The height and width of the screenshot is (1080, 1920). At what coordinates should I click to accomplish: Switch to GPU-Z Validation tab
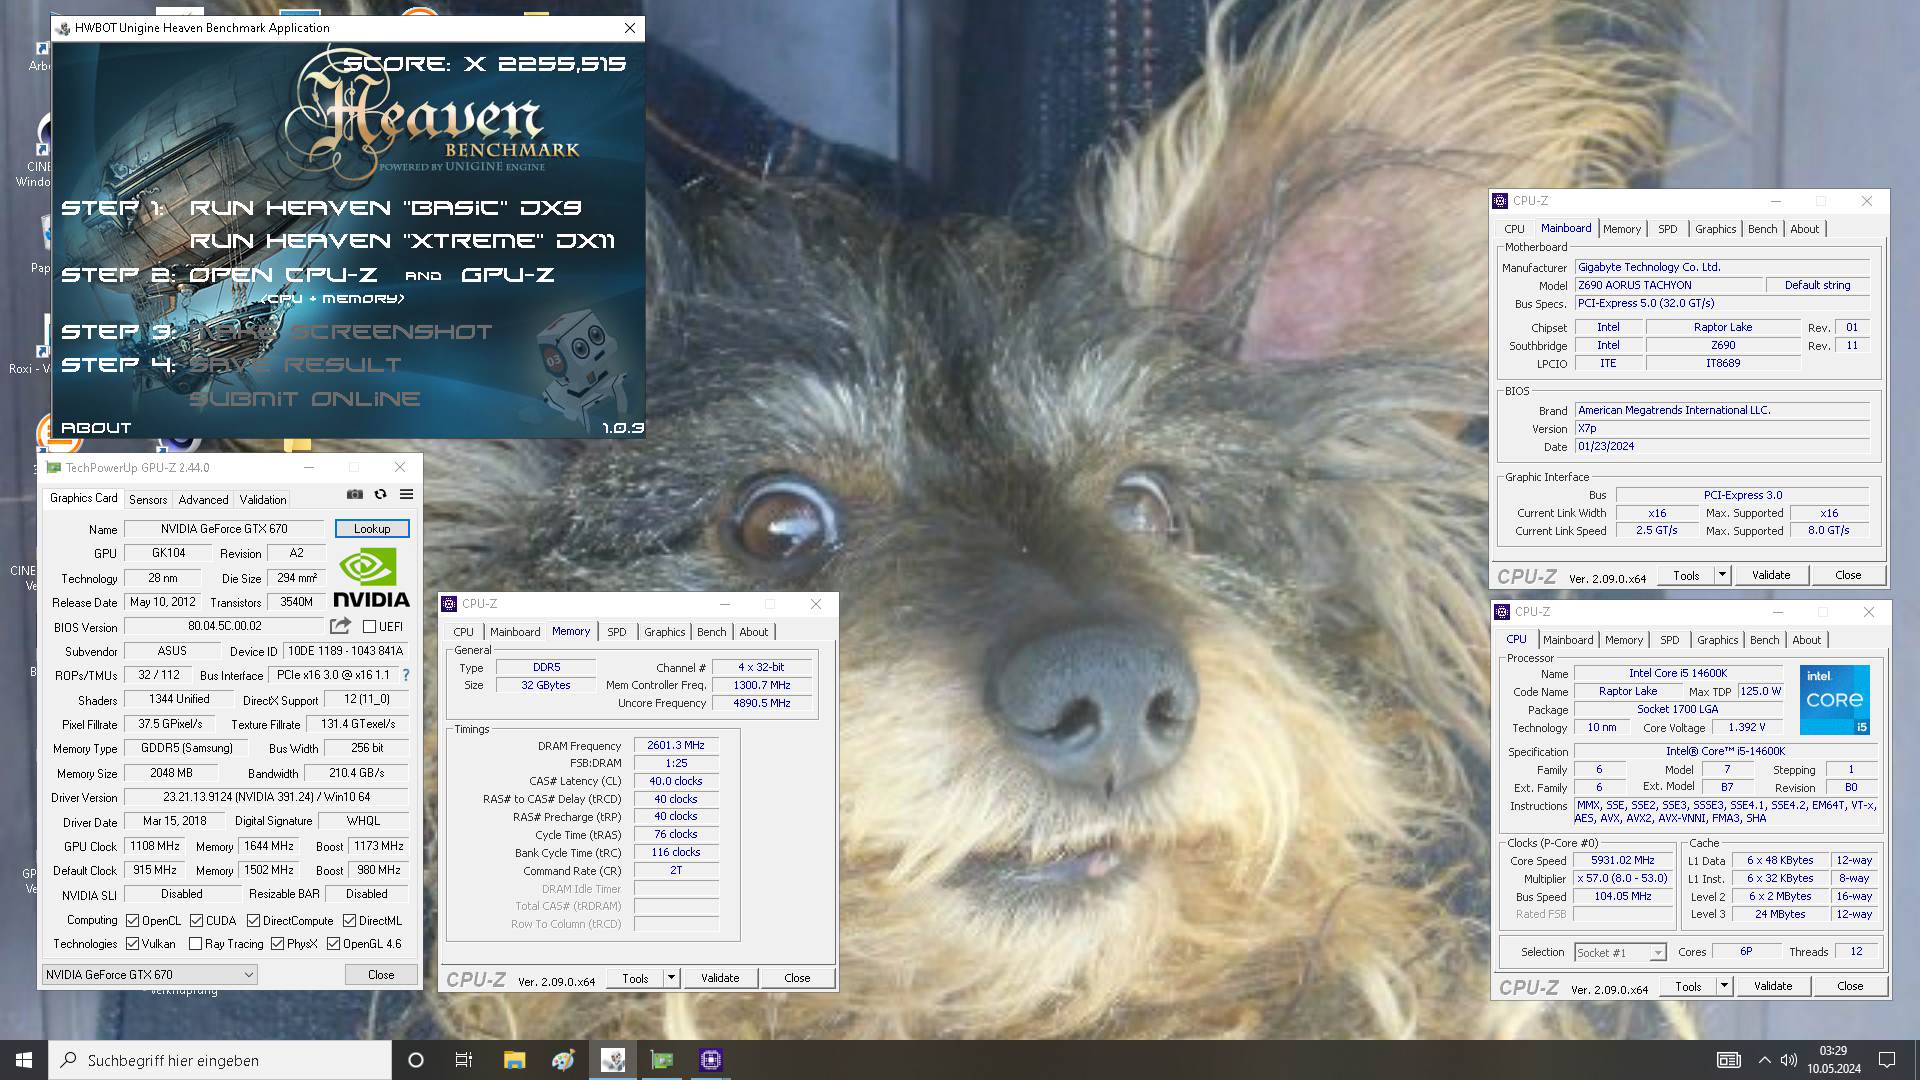[263, 499]
